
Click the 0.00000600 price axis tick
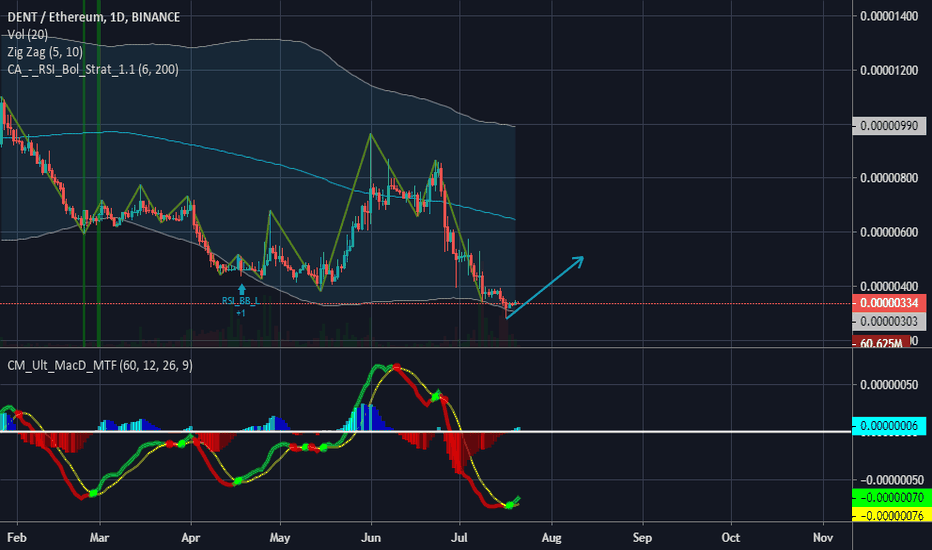click(x=889, y=232)
